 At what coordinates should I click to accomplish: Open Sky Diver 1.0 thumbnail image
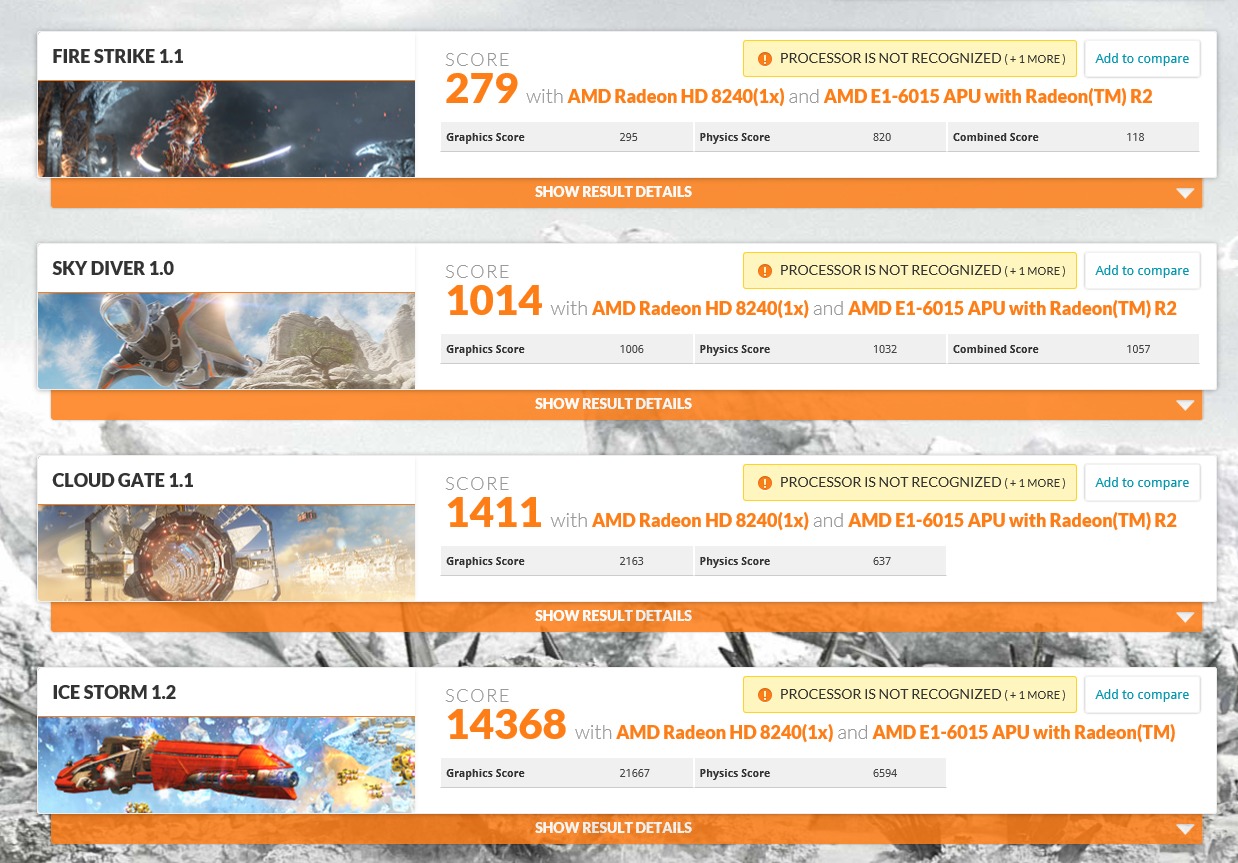tap(226, 340)
